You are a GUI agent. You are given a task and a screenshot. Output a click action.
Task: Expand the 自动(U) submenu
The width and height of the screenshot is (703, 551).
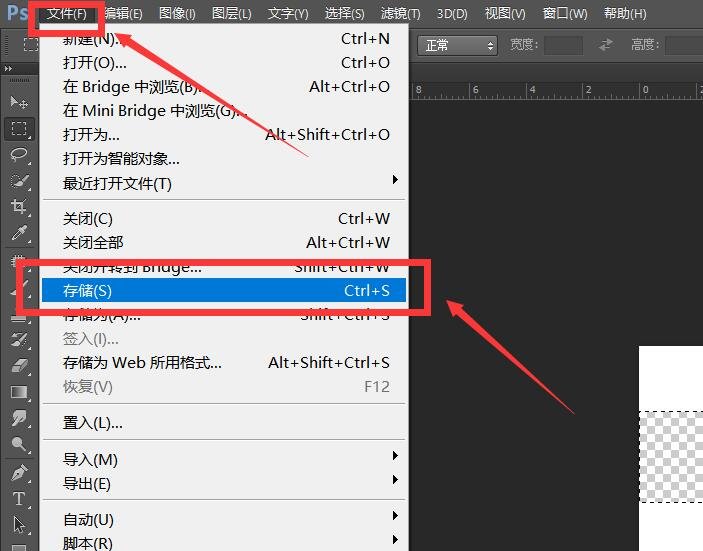223,519
